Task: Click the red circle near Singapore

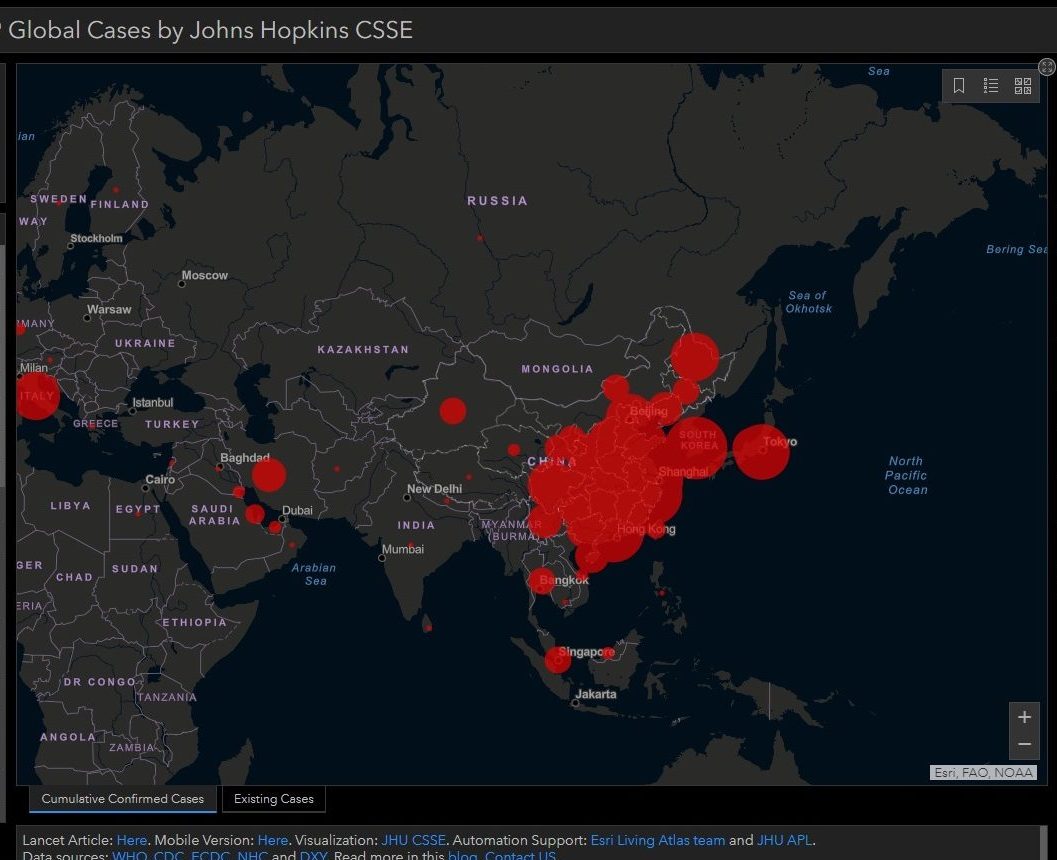Action: pos(558,659)
